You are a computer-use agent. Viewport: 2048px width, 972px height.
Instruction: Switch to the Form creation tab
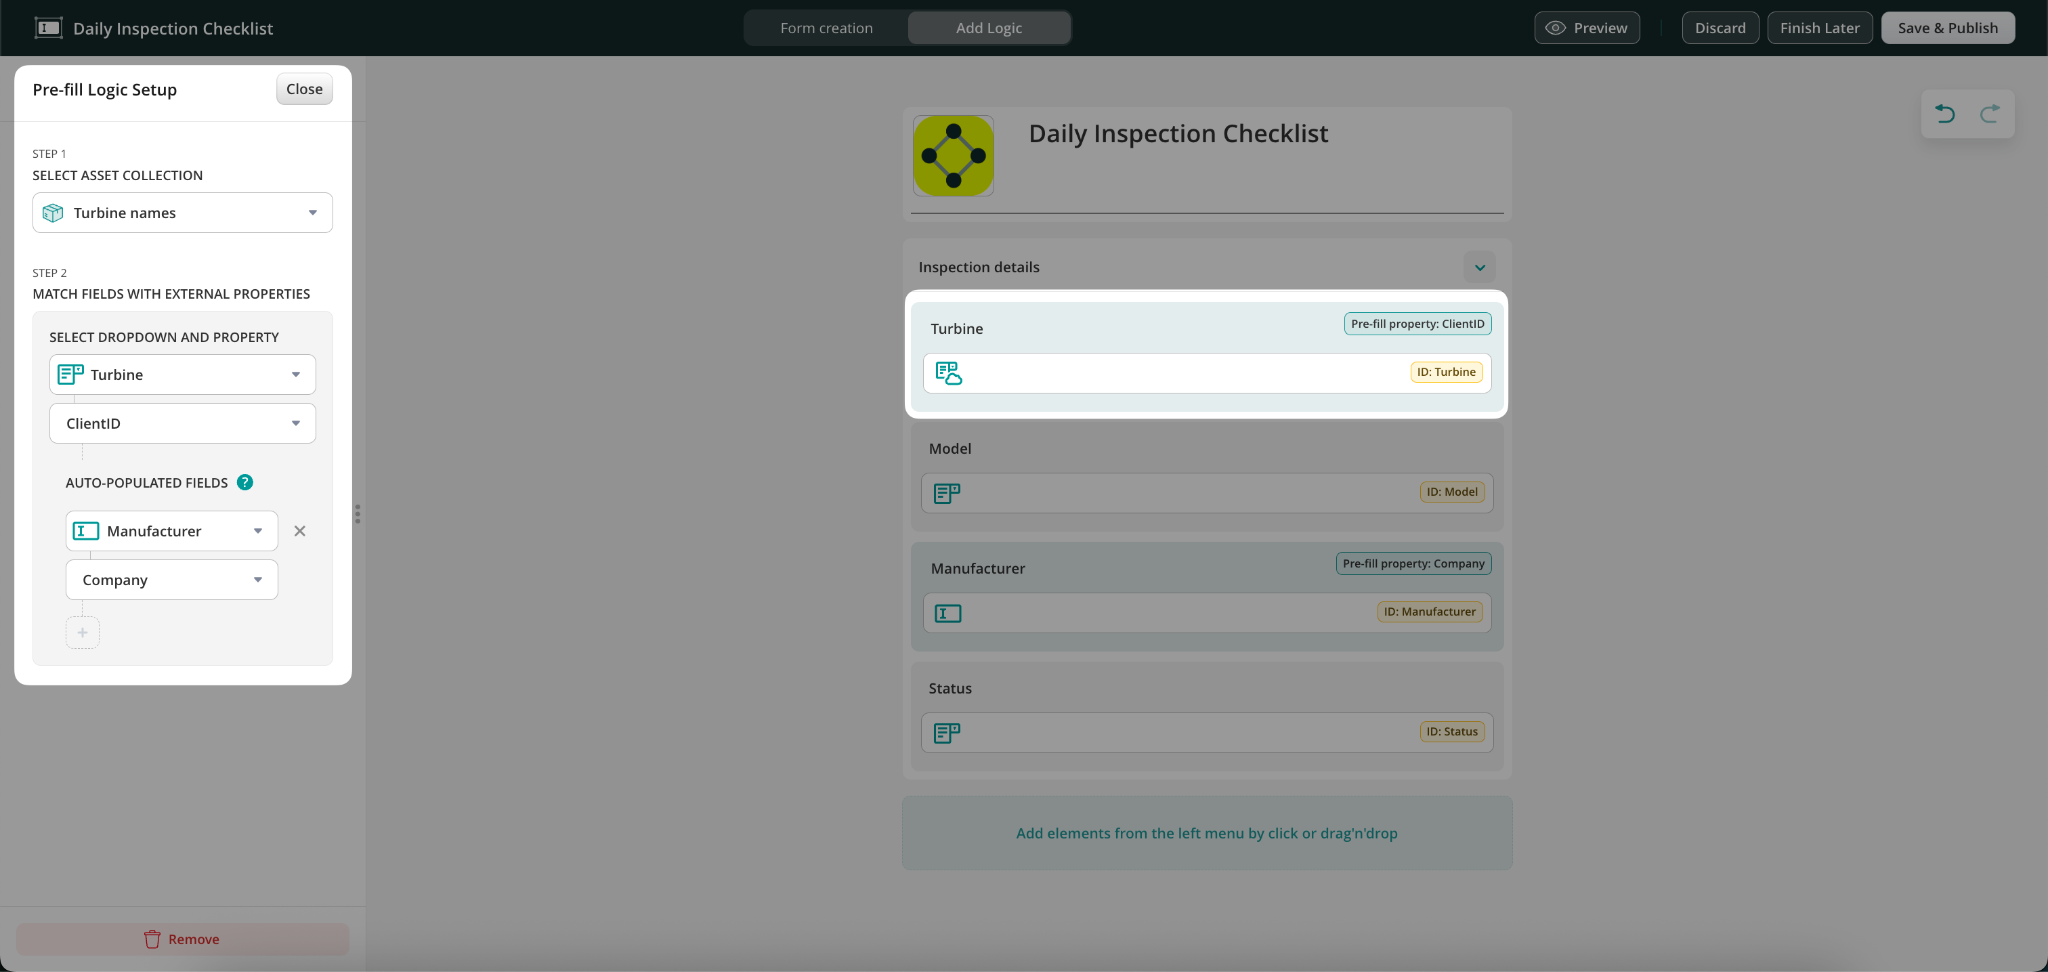click(826, 28)
